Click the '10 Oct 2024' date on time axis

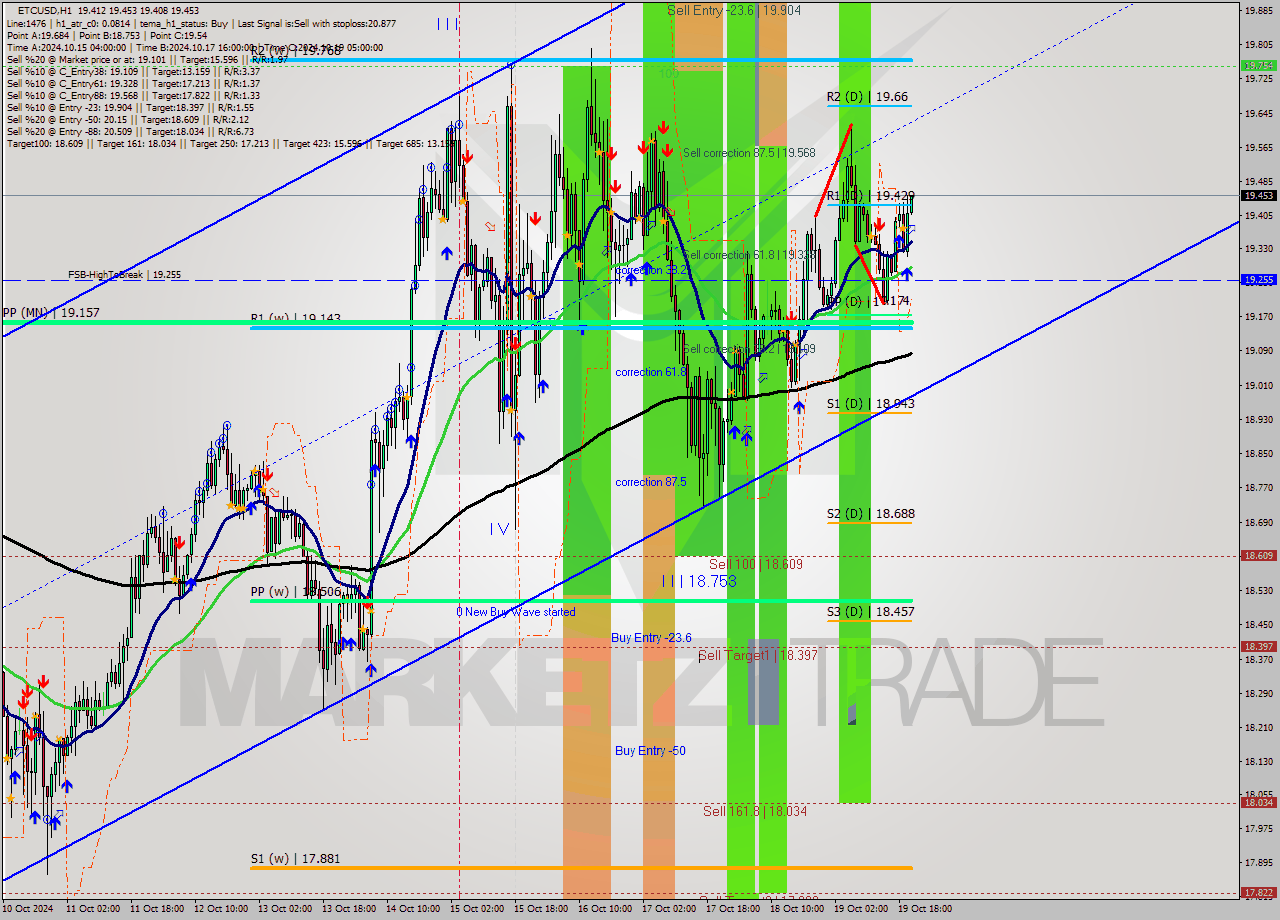[x=28, y=909]
